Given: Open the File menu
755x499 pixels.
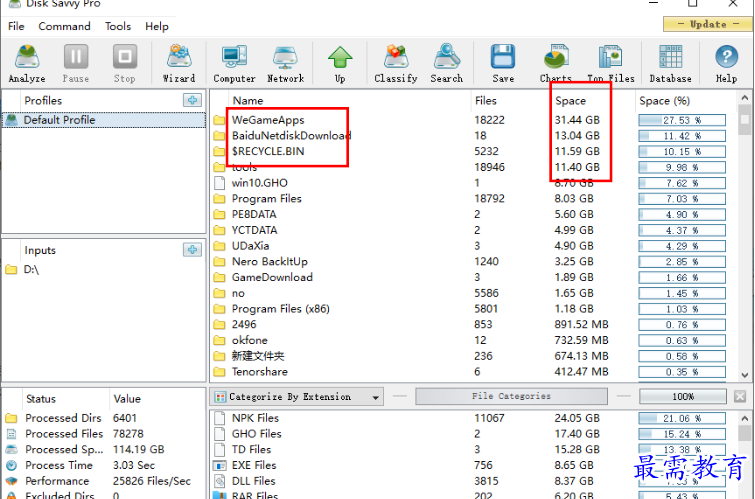Looking at the screenshot, I should [x=16, y=26].
